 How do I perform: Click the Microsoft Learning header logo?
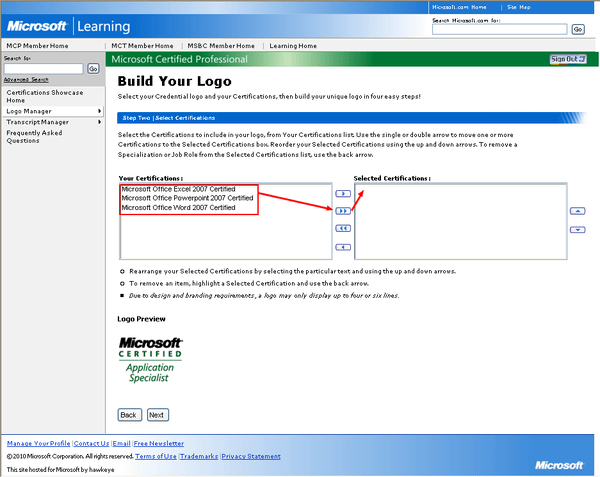[x=68, y=26]
